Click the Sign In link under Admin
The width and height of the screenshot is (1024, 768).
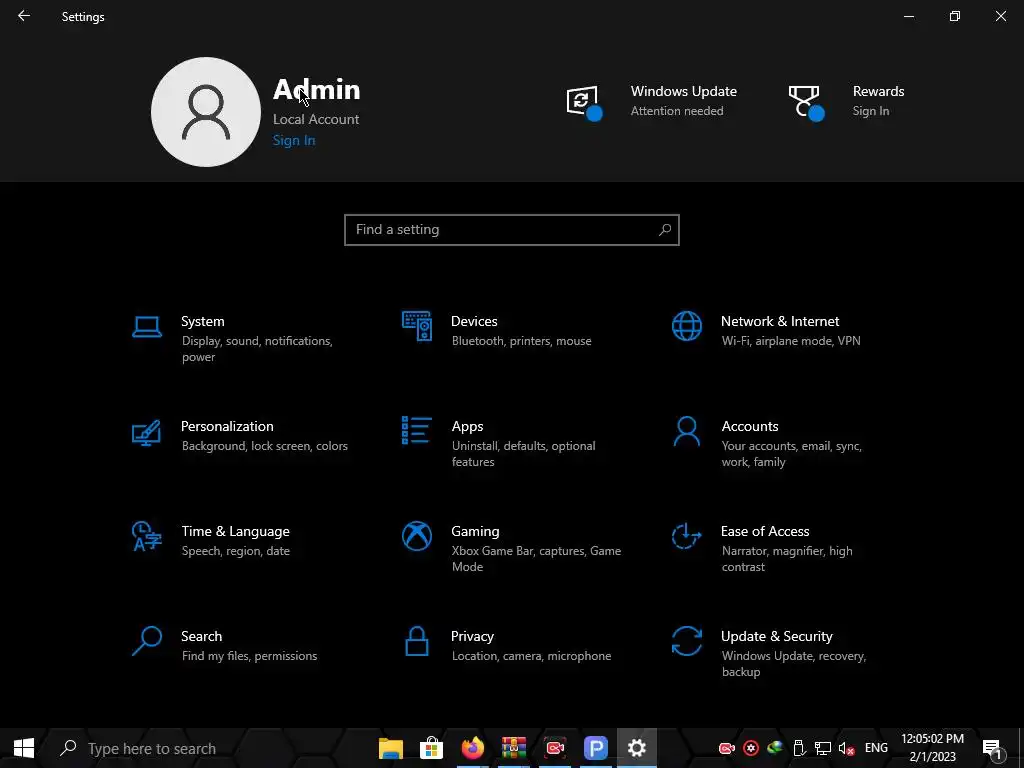(294, 140)
